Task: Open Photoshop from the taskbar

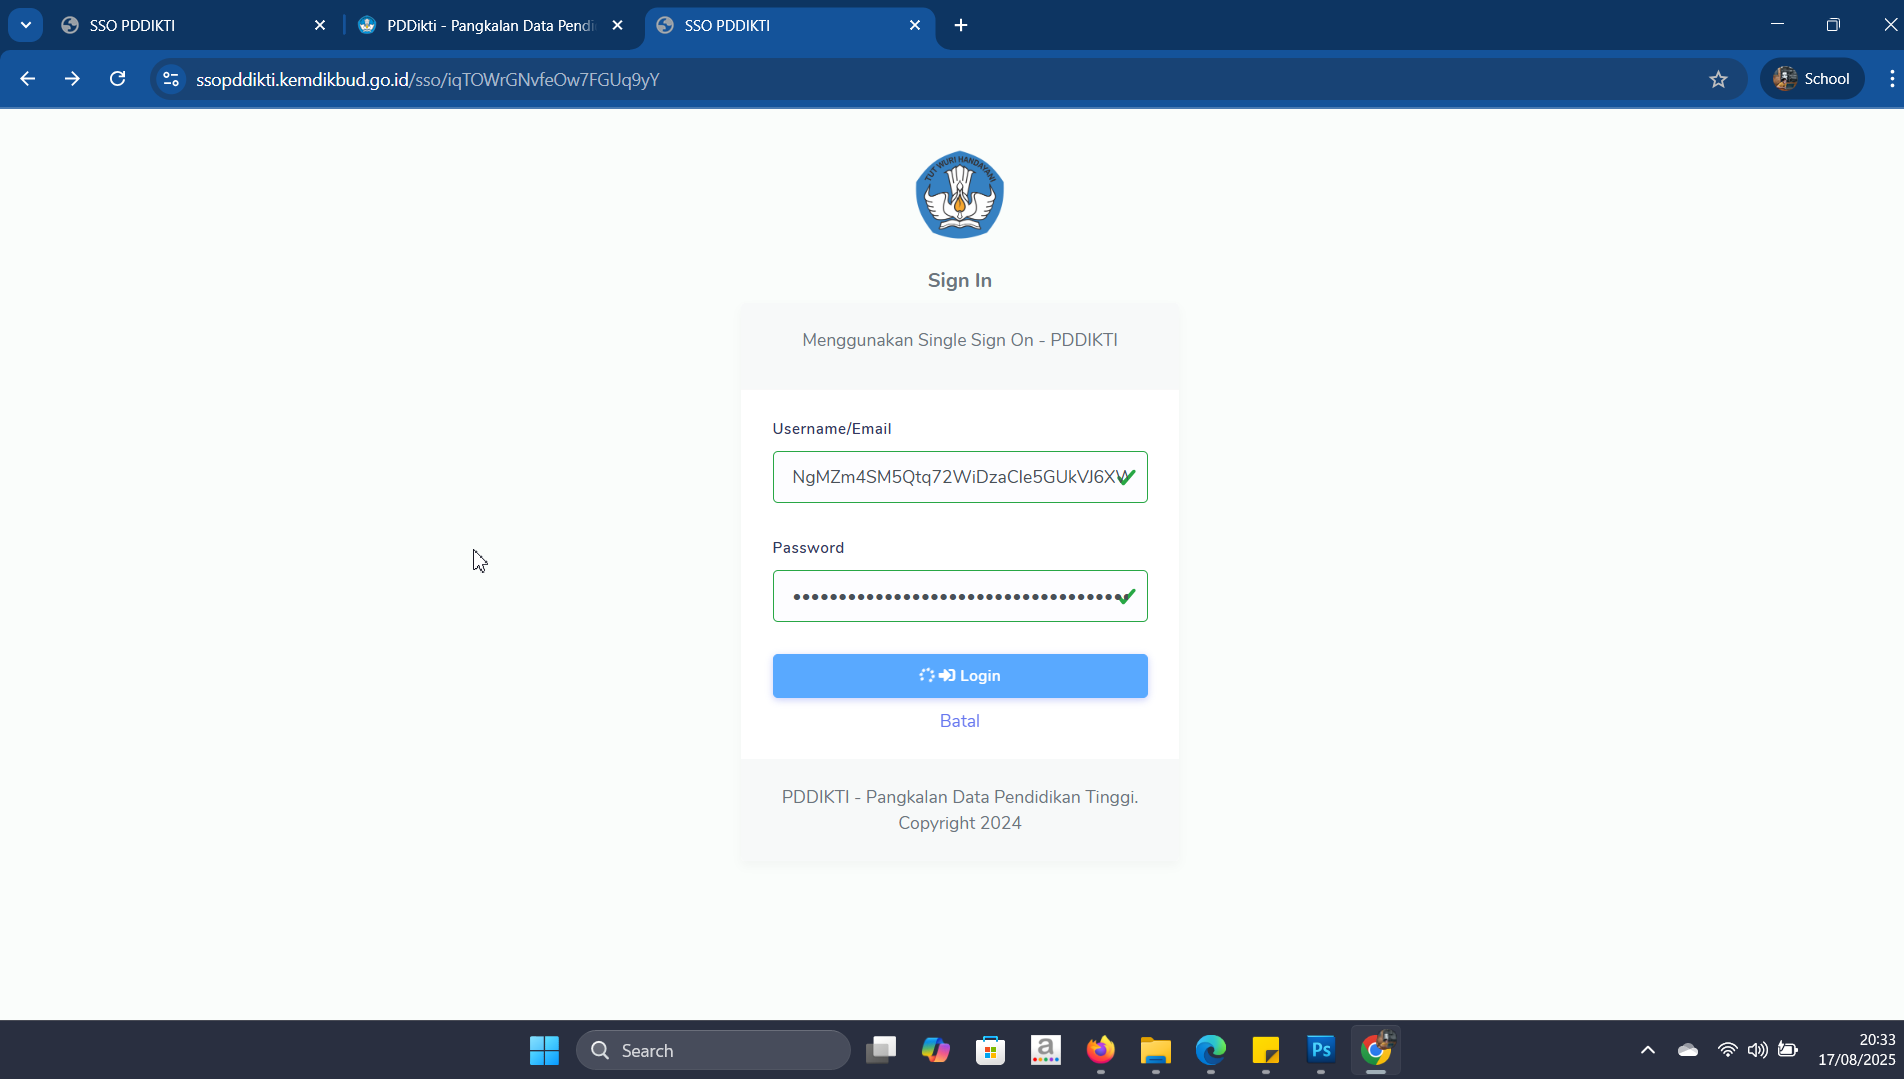Action: (x=1321, y=1050)
